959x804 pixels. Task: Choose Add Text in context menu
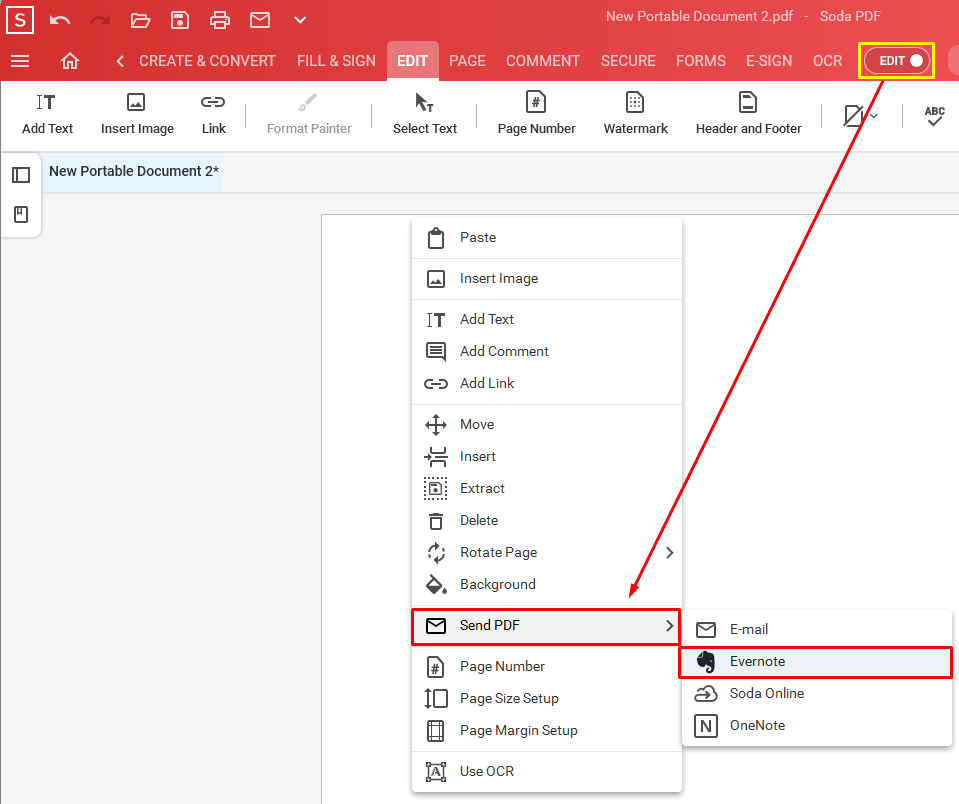click(547, 320)
